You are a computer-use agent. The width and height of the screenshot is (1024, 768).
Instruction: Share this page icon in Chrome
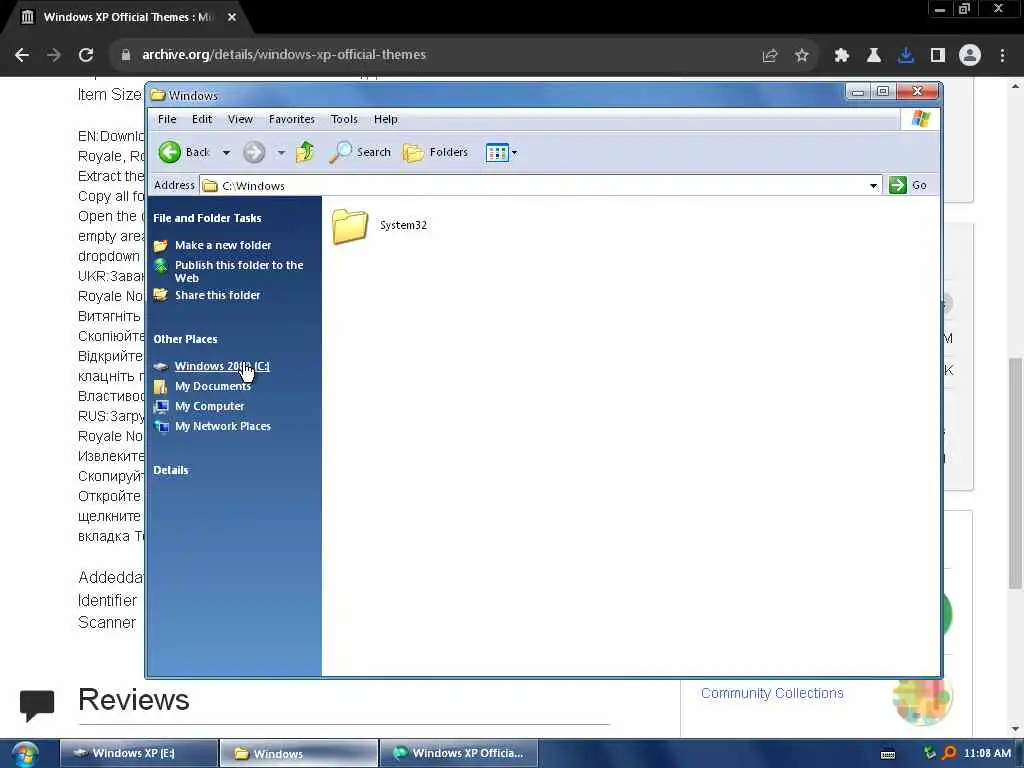(770, 56)
